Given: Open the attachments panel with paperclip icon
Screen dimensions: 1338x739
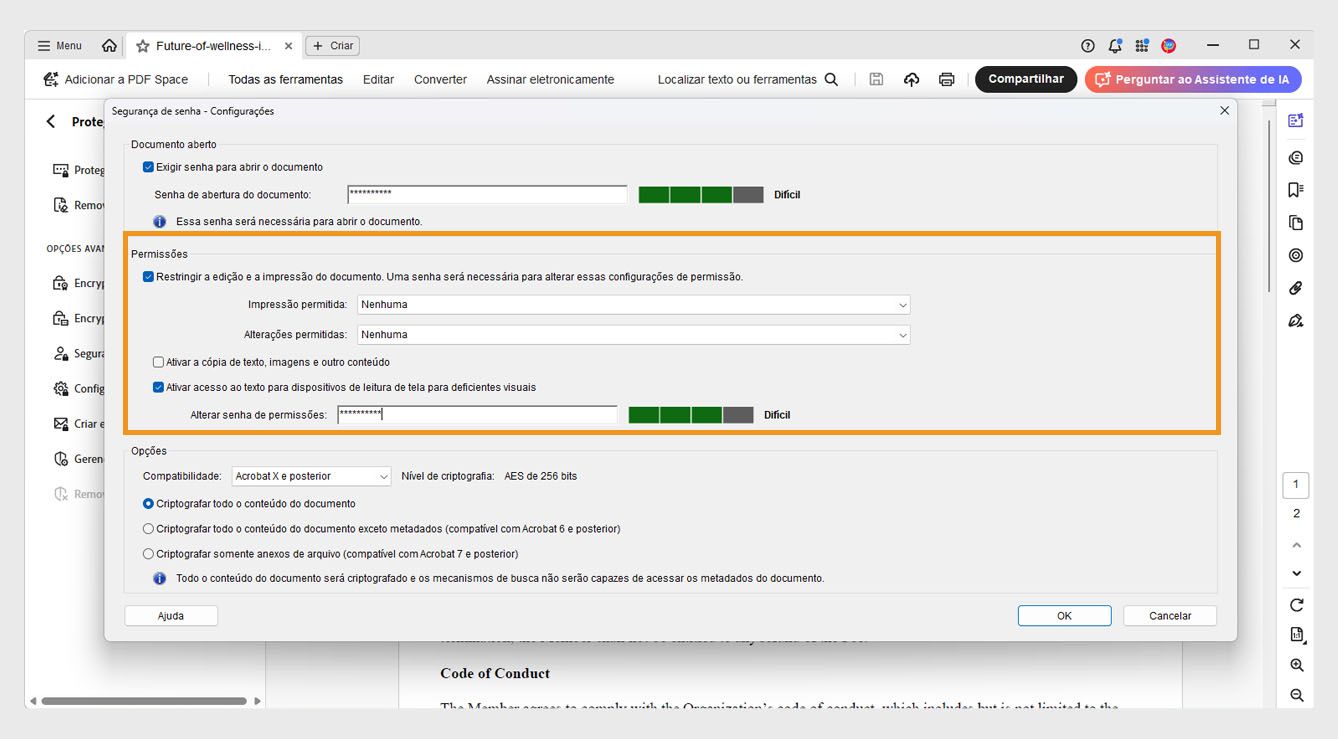Looking at the screenshot, I should point(1295,288).
